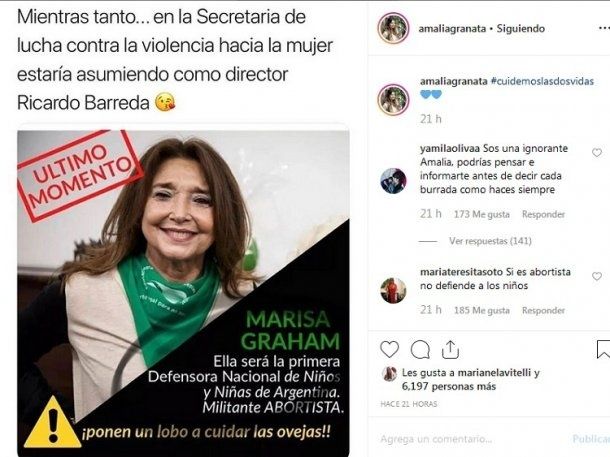610x457 pixels.
Task: Reply to yamilaolivaa's comment via Responder
Action: (x=543, y=214)
